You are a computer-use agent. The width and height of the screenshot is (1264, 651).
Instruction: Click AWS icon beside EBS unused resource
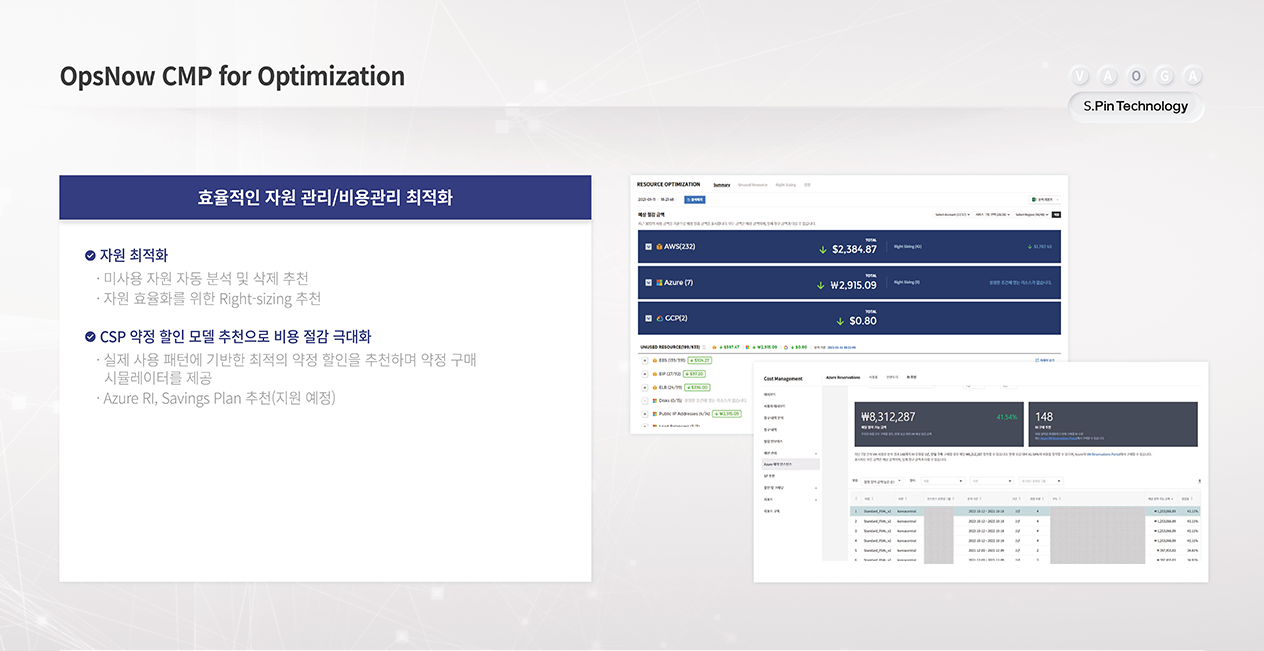pos(654,360)
